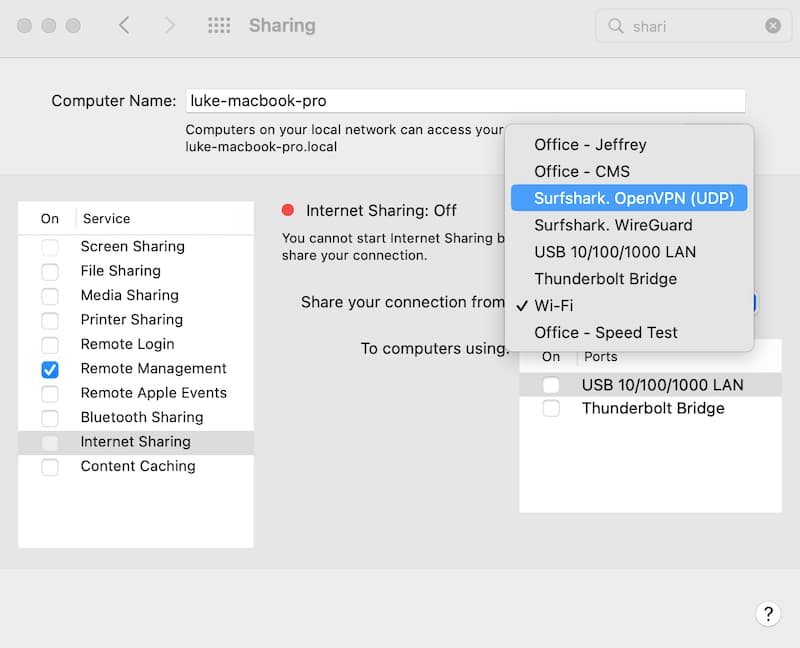Viewport: 800px width, 648px height.
Task: Choose Office - CMS from dropdown
Action: [629, 171]
